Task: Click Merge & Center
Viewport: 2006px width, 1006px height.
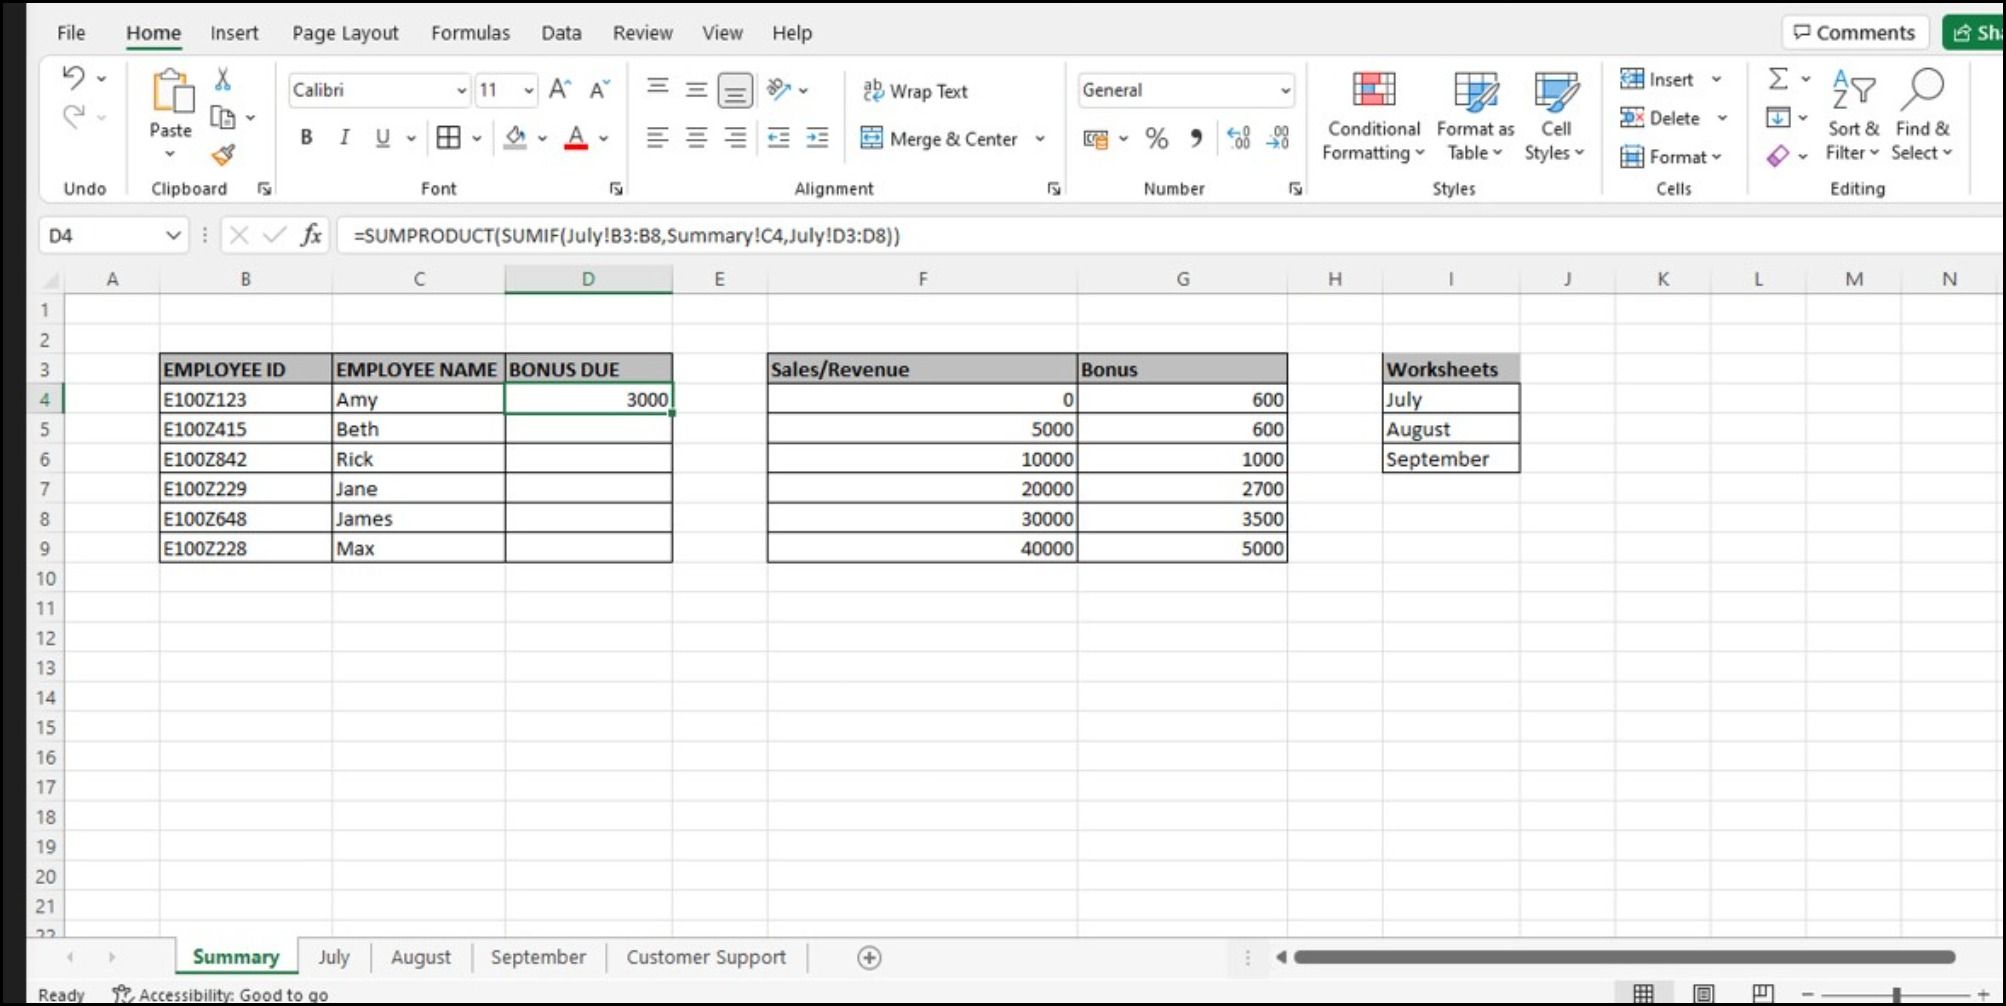Action: pos(941,139)
